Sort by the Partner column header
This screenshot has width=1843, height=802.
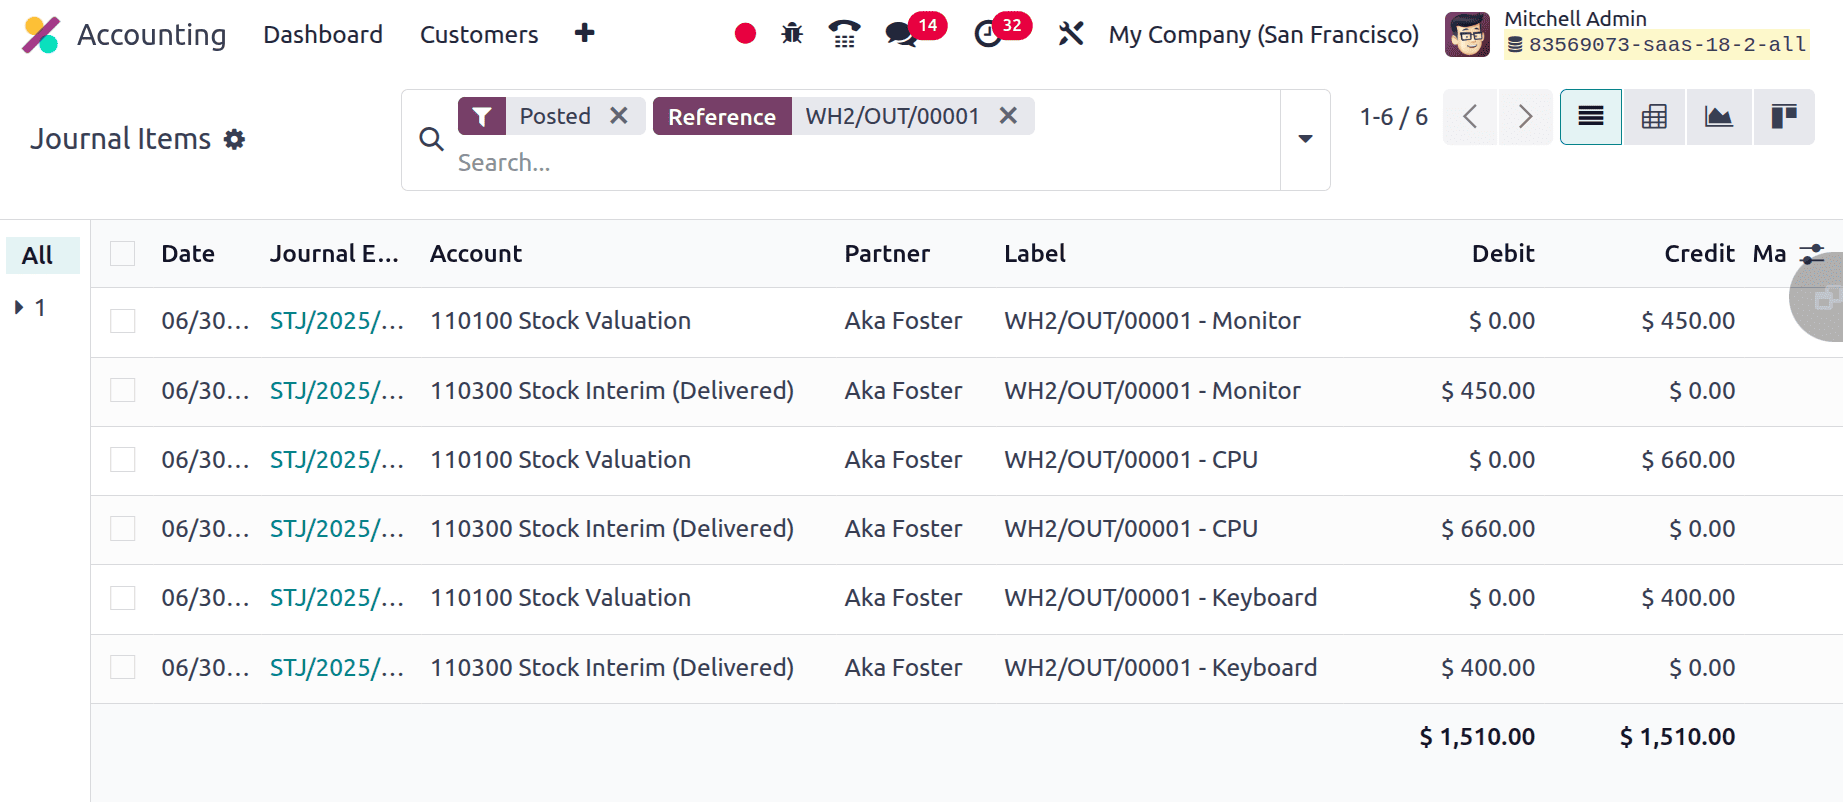[887, 254]
